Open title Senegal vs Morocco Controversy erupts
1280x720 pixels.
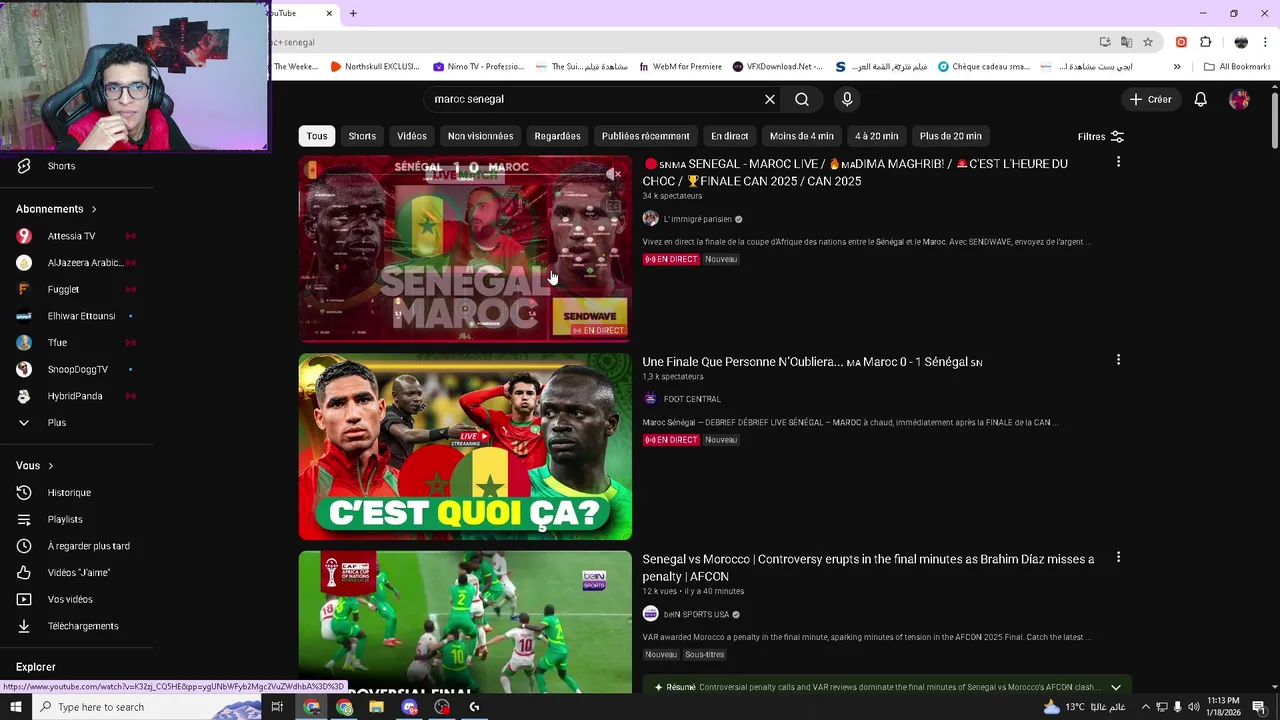click(868, 568)
